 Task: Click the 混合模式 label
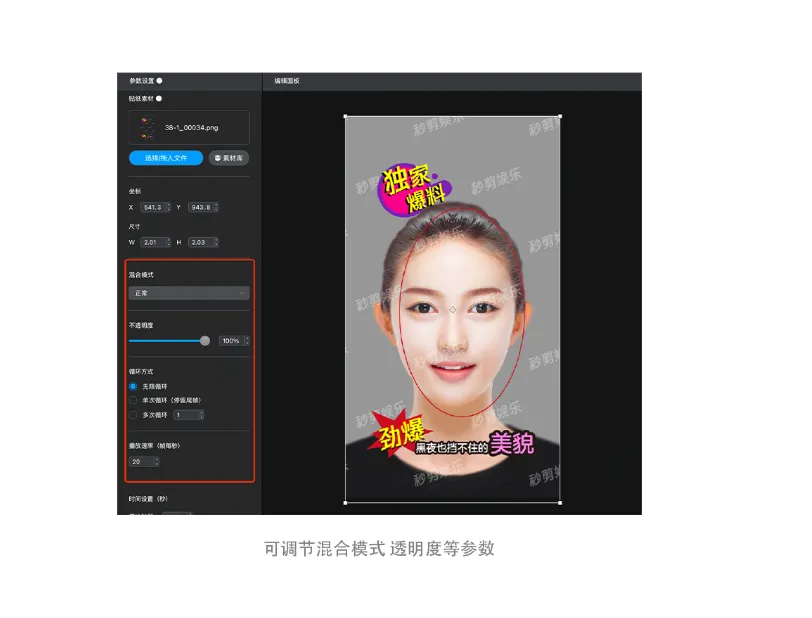[141, 275]
